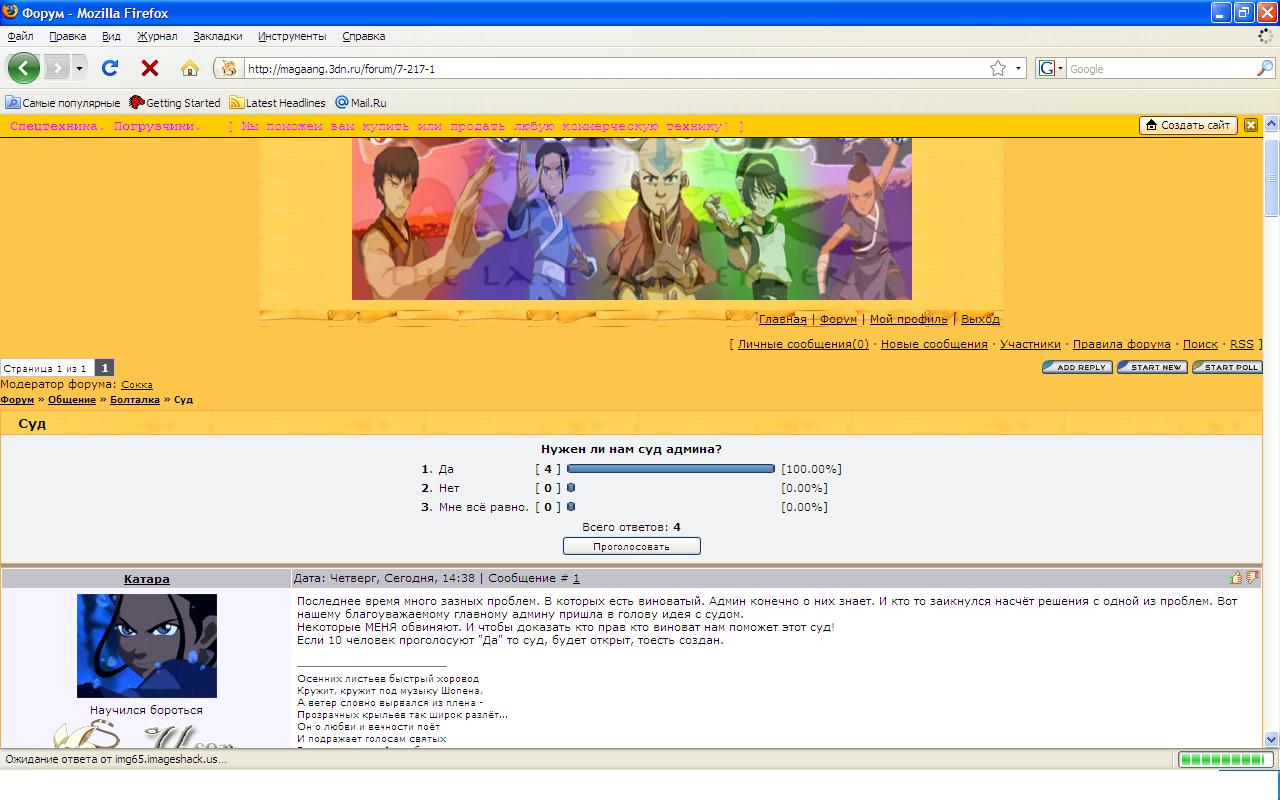Click the pink Спецтехника. Погрузчики. ad link
This screenshot has width=1280, height=800.
[x=105, y=126]
